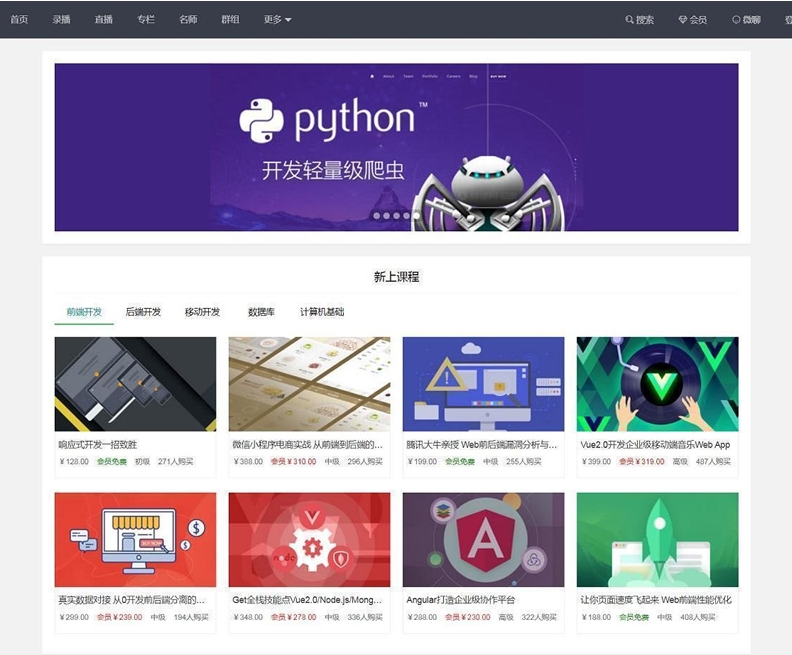The image size is (792, 655).
Task: Click title 微信小程序电商实战 从前端到后端
Action: coord(307,445)
